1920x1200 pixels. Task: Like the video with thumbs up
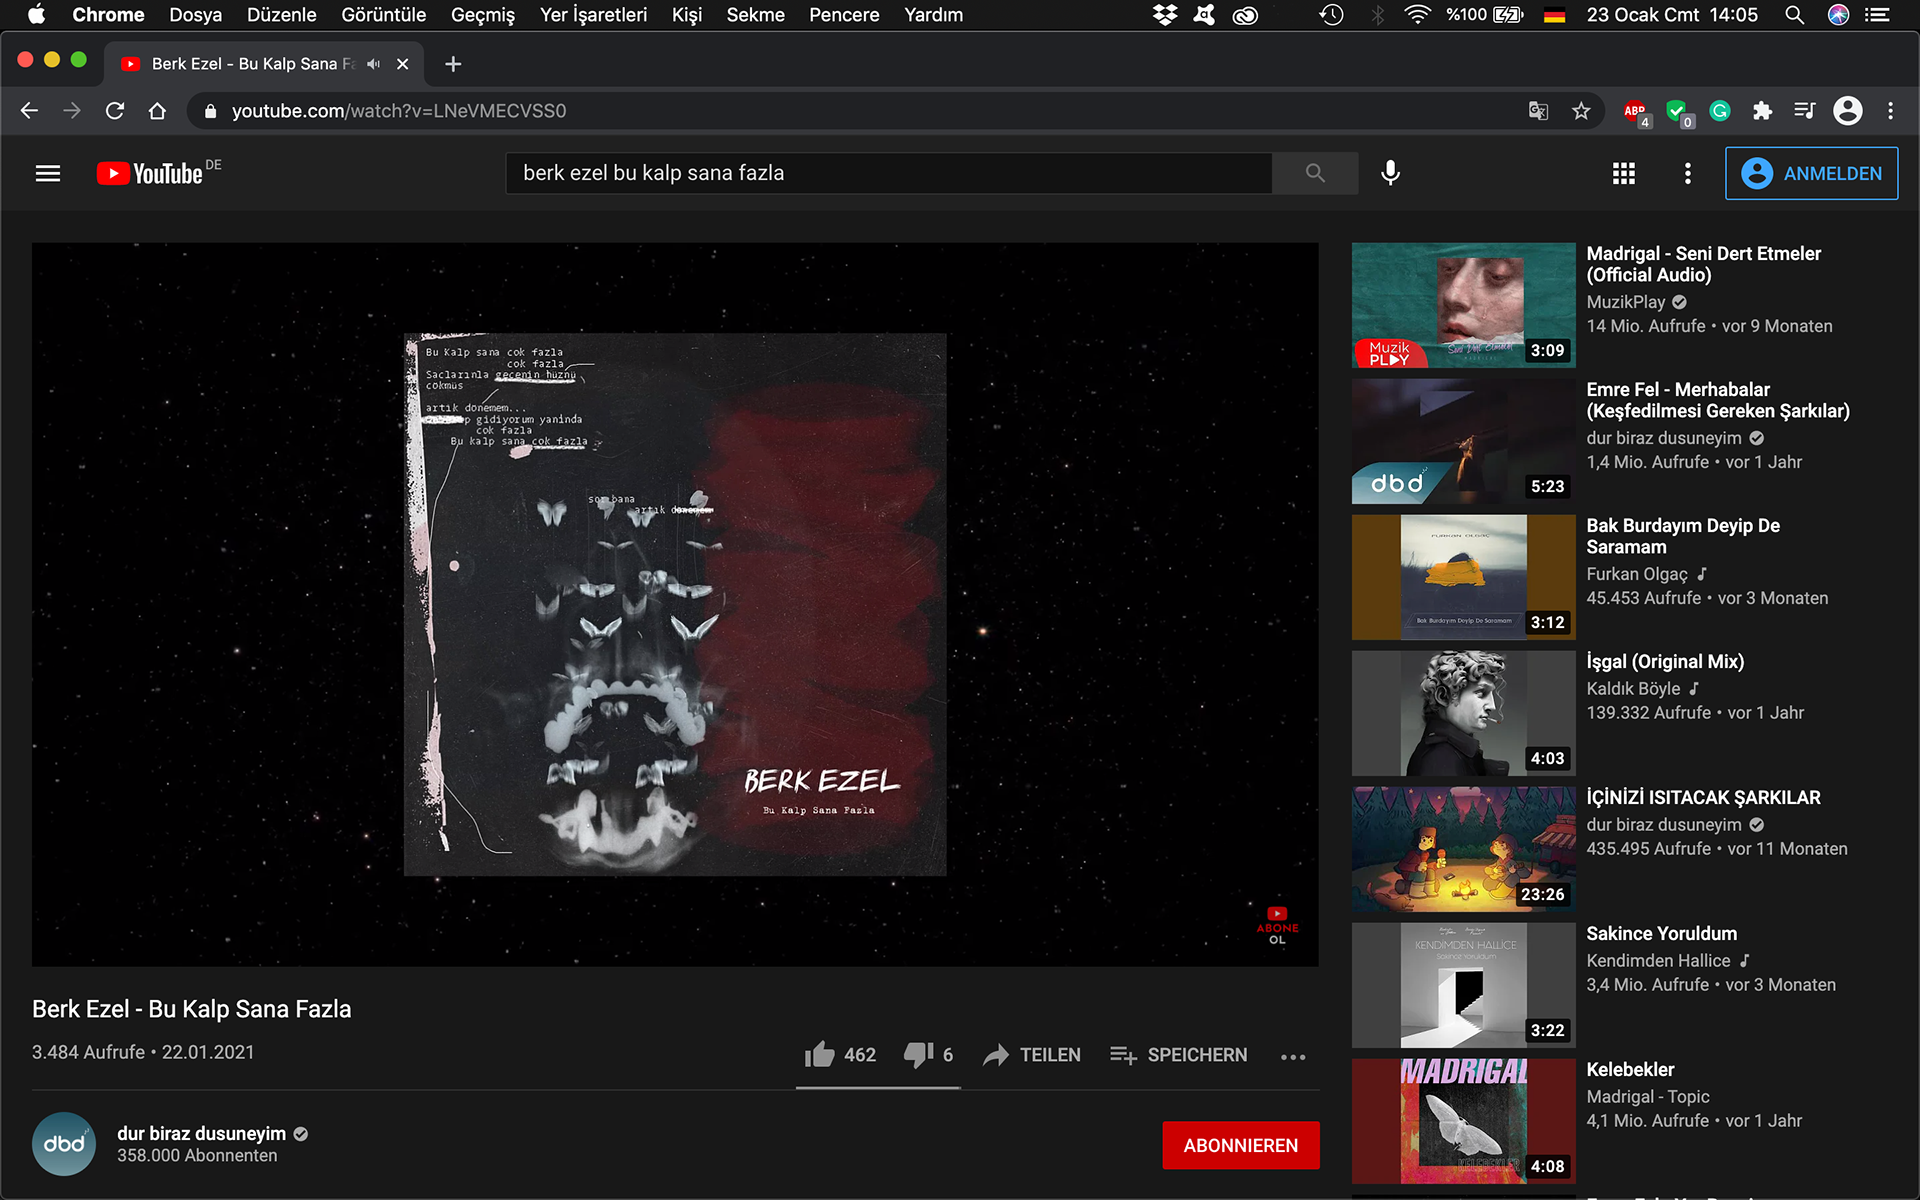(x=820, y=1055)
